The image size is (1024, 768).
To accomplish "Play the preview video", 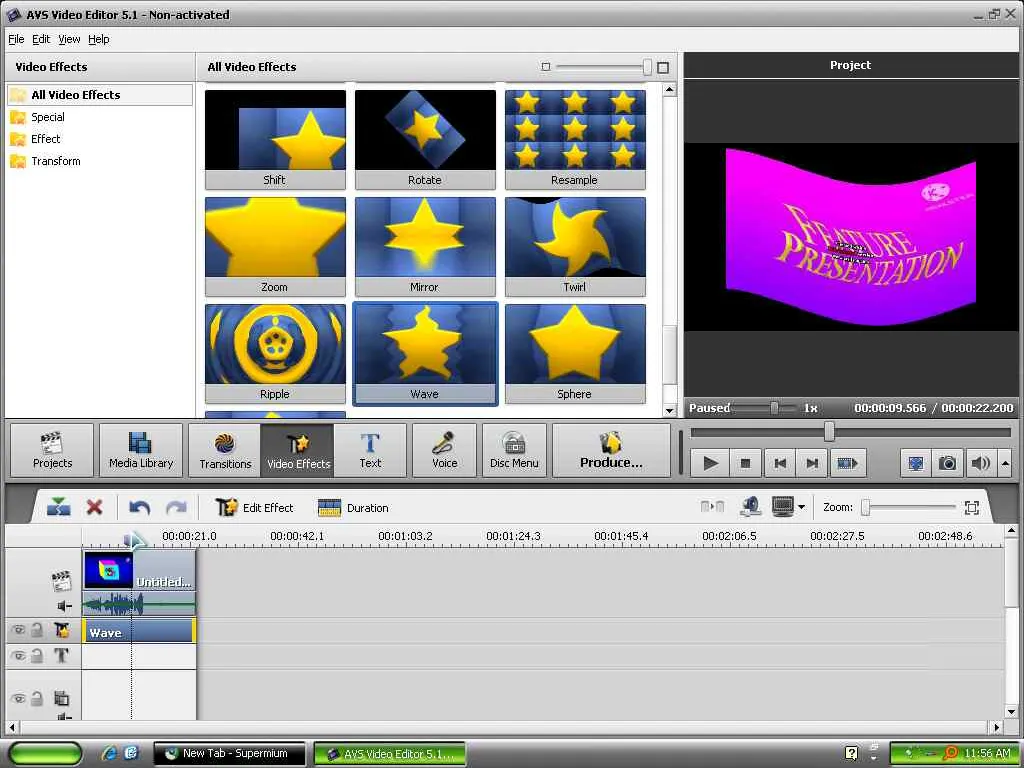I will click(x=711, y=463).
